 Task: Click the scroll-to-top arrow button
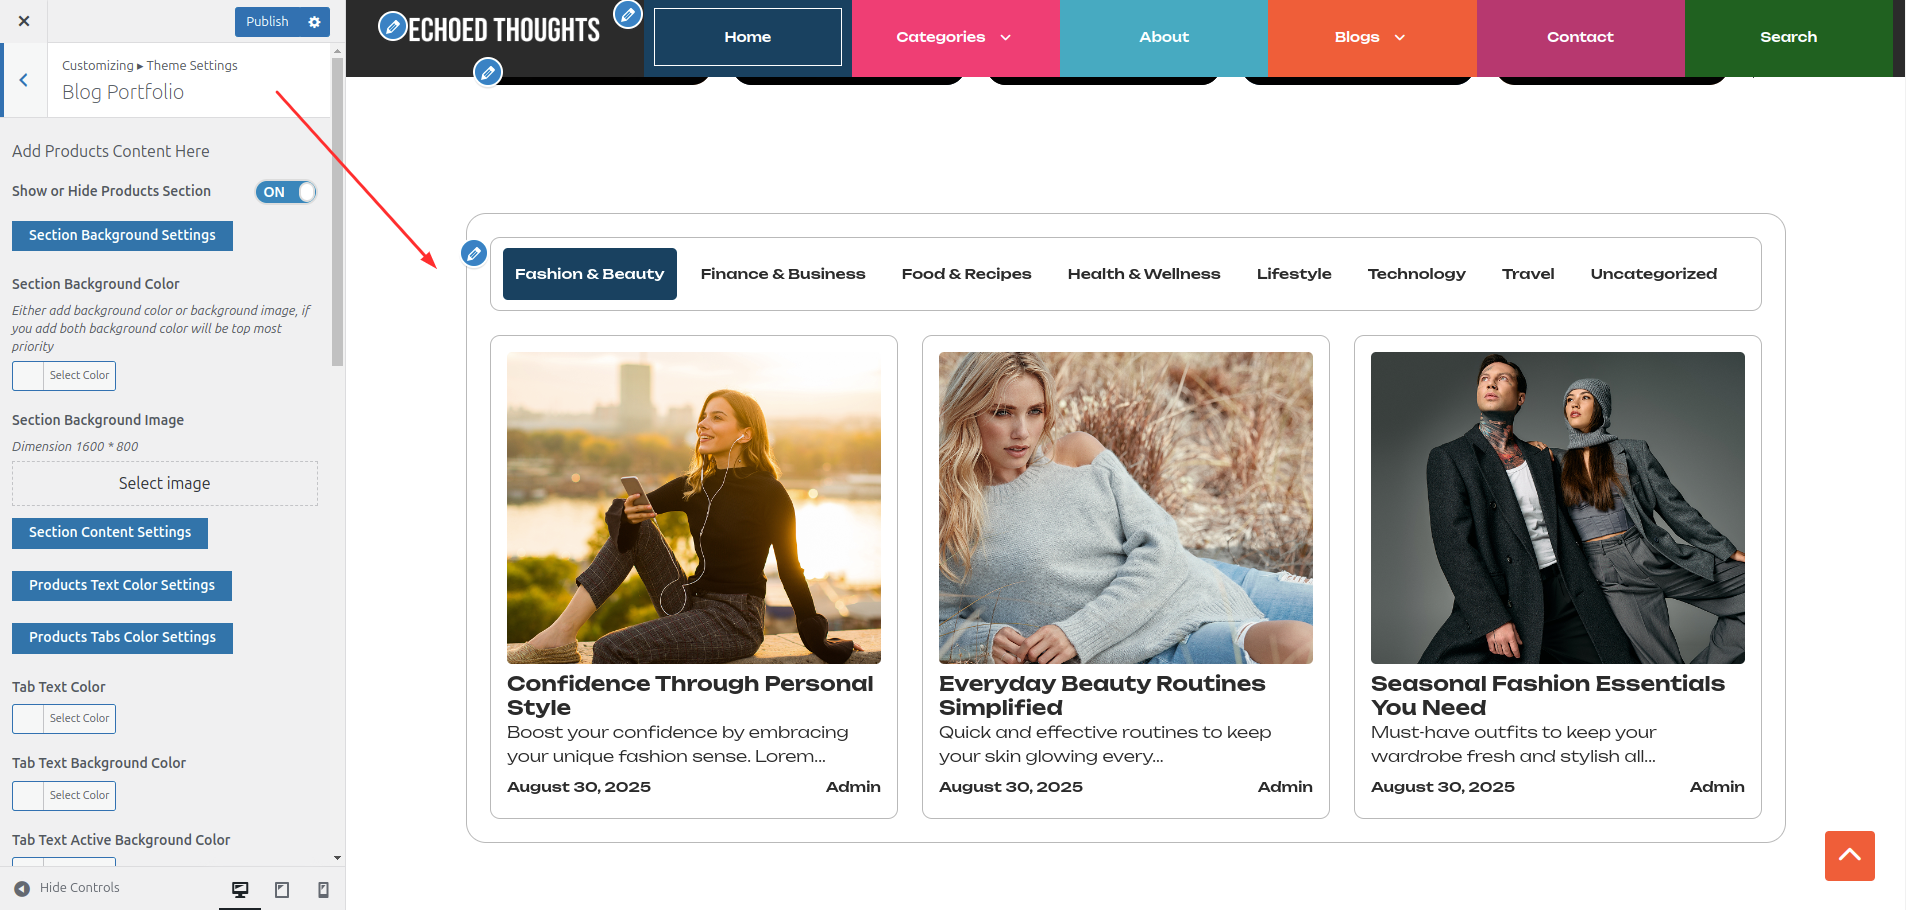1849,855
